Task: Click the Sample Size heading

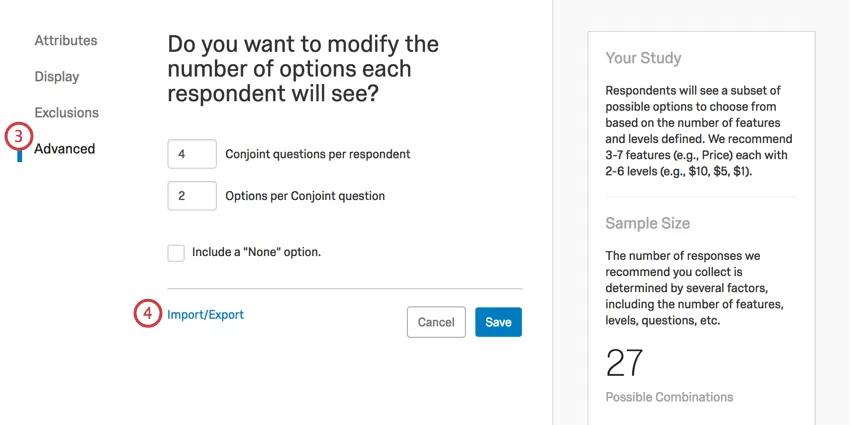Action: click(647, 223)
